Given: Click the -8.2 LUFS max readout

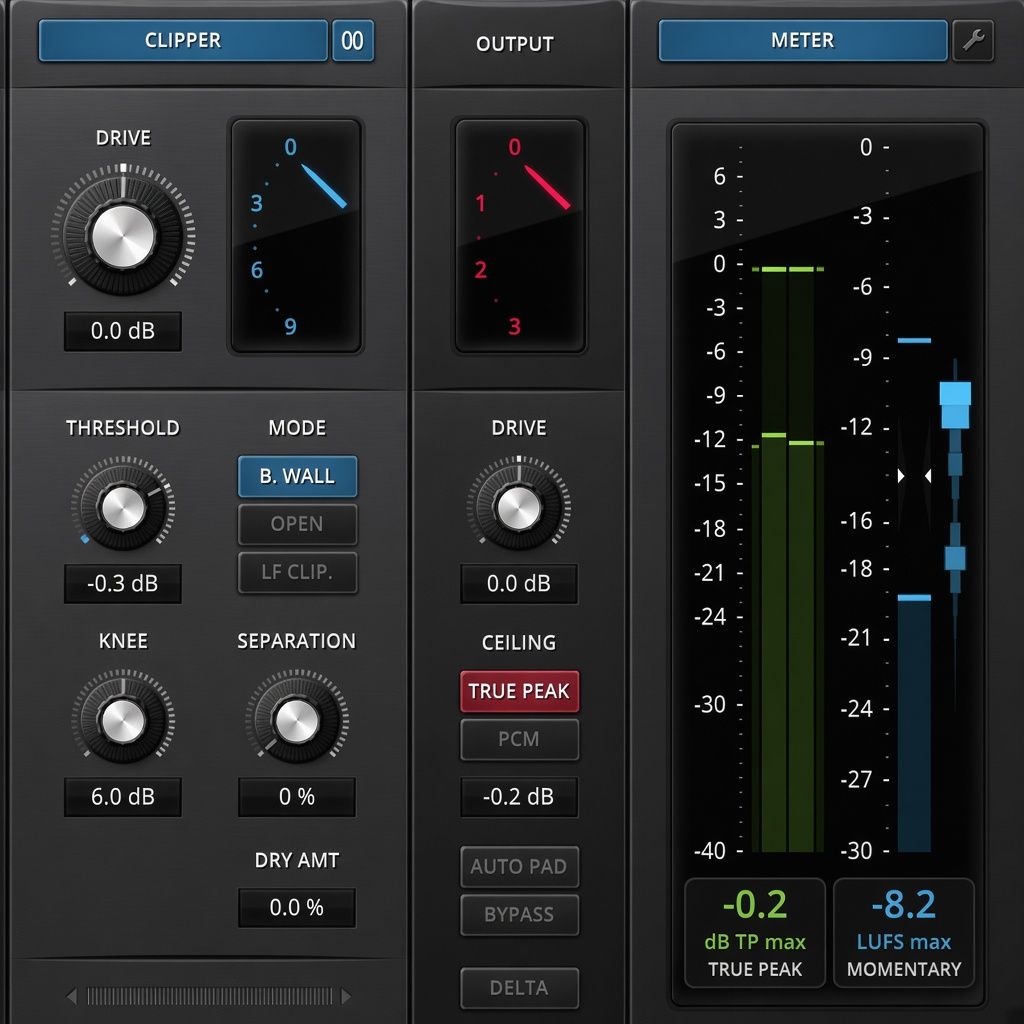Looking at the screenshot, I should pyautogui.click(x=904, y=933).
